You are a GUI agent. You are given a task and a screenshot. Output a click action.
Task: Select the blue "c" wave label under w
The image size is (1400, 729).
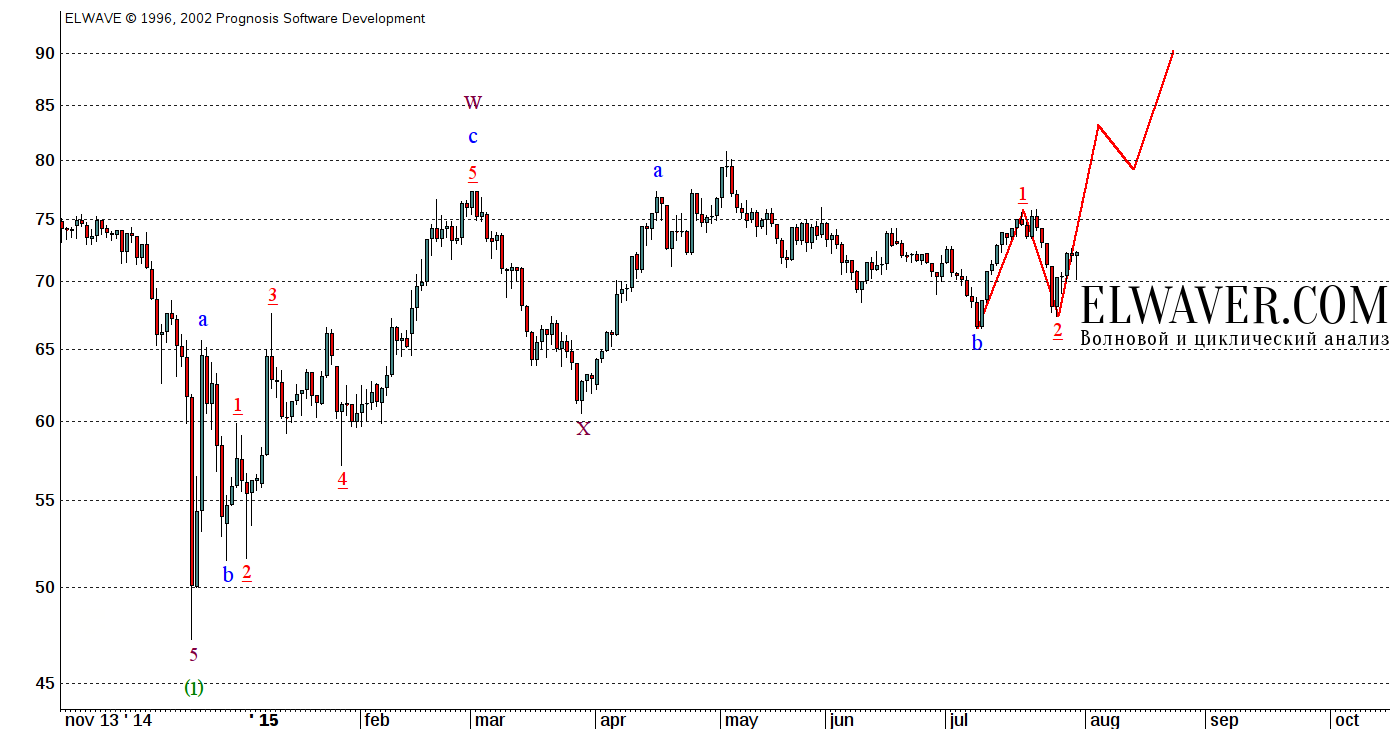(x=473, y=137)
